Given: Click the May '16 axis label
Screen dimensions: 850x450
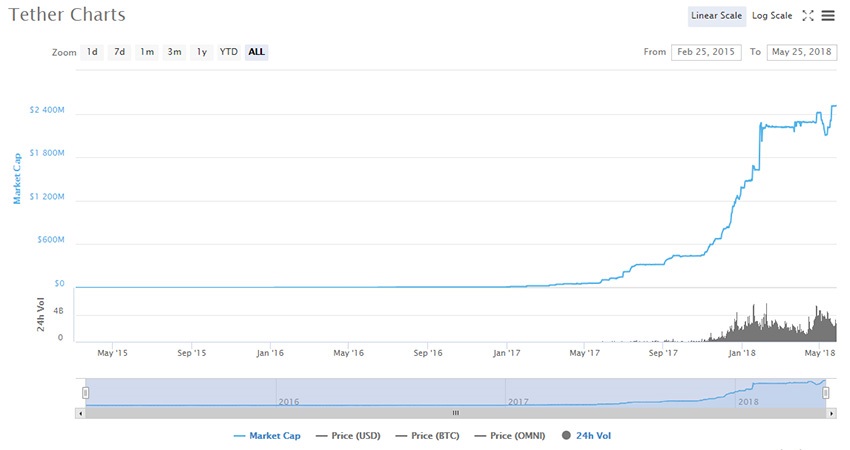Looking at the screenshot, I should coord(349,353).
